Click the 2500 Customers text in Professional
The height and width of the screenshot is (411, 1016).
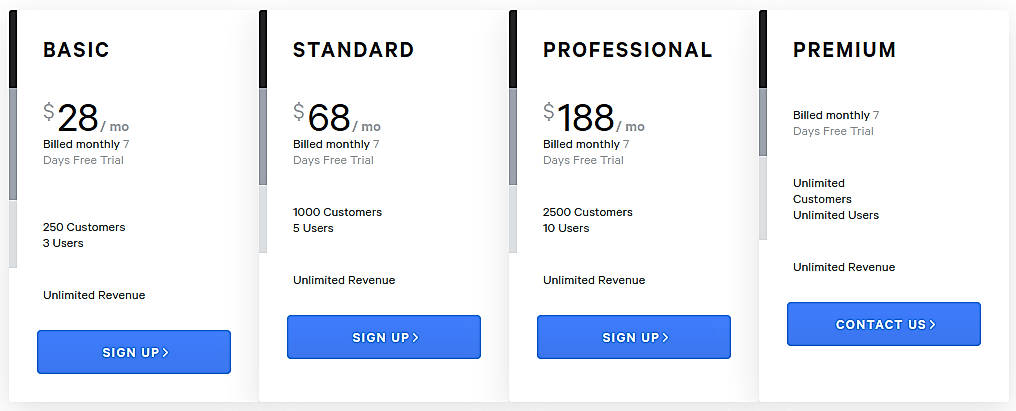coord(587,212)
